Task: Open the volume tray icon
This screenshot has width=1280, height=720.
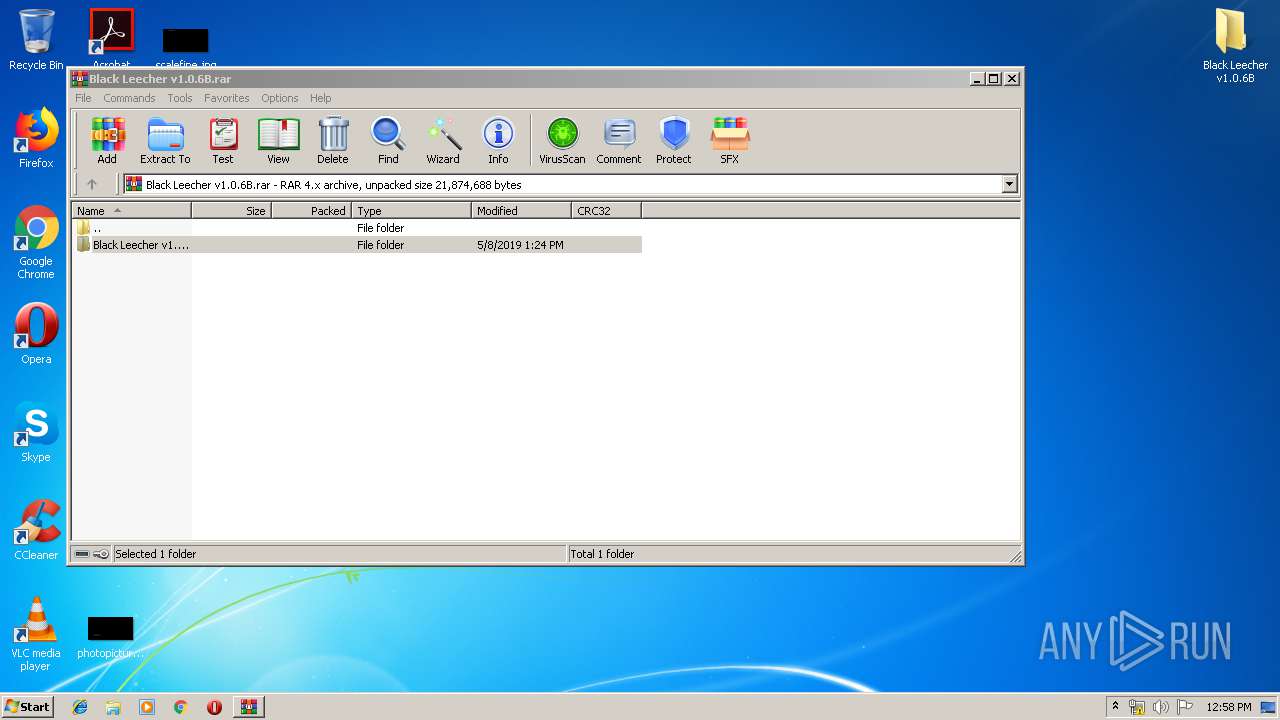Action: (1160, 707)
